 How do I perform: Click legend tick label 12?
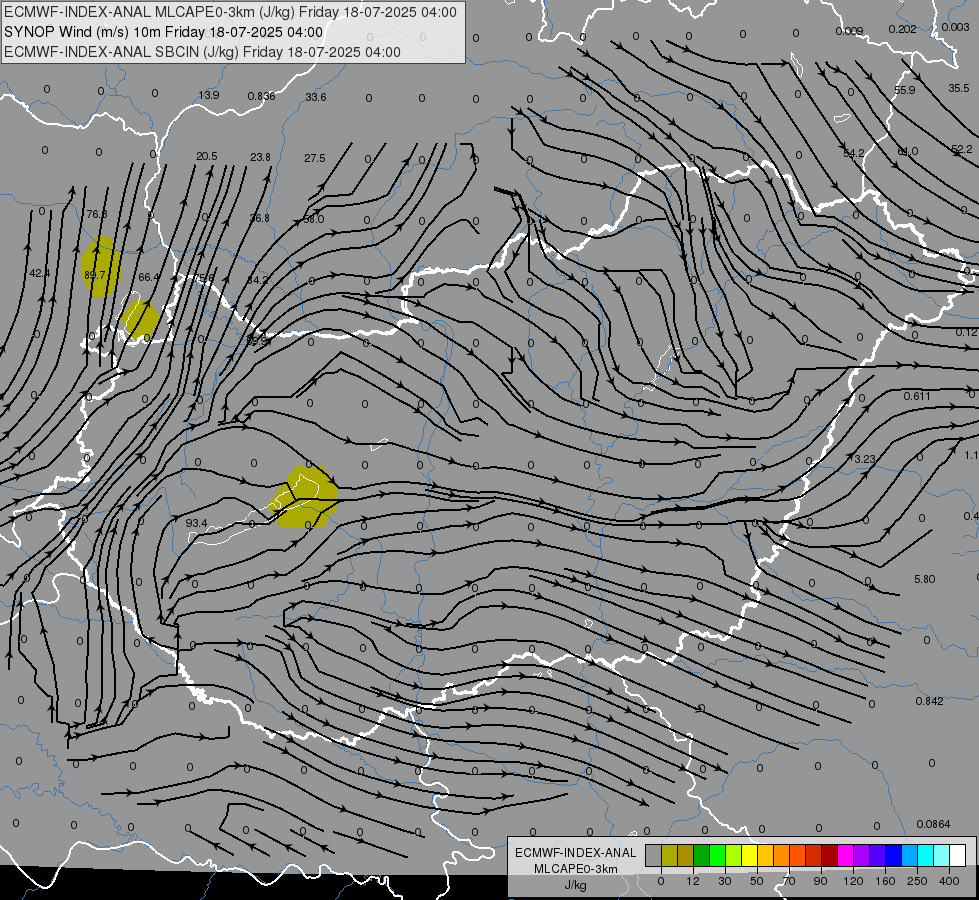tap(692, 881)
